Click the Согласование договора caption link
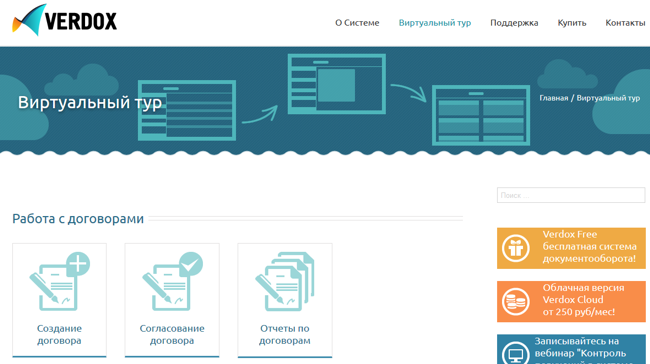Viewport: 650px width, 364px height. coord(172,335)
